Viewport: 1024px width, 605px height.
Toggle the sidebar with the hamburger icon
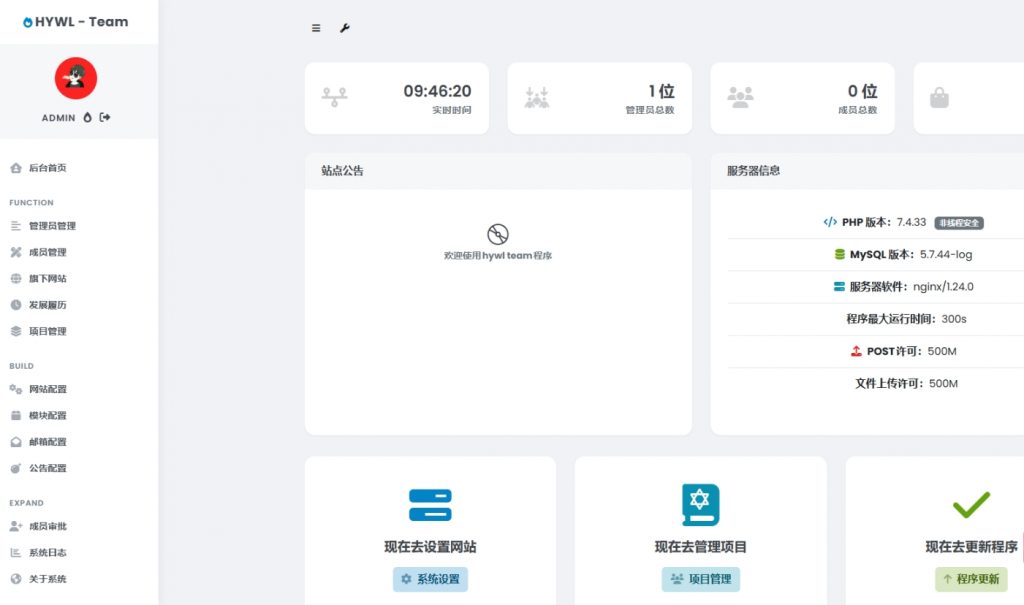tap(316, 29)
